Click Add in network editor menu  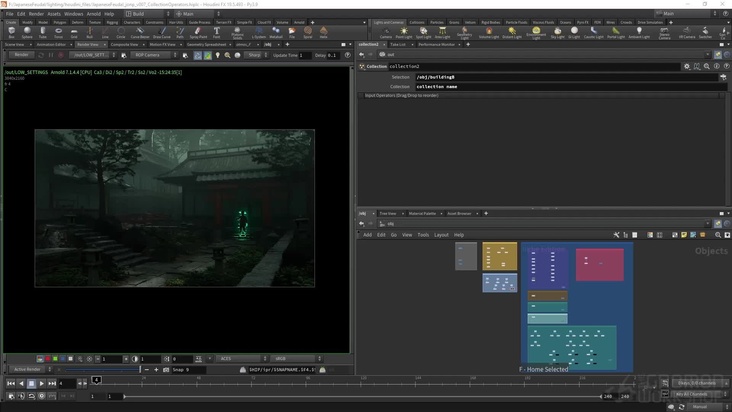point(367,235)
